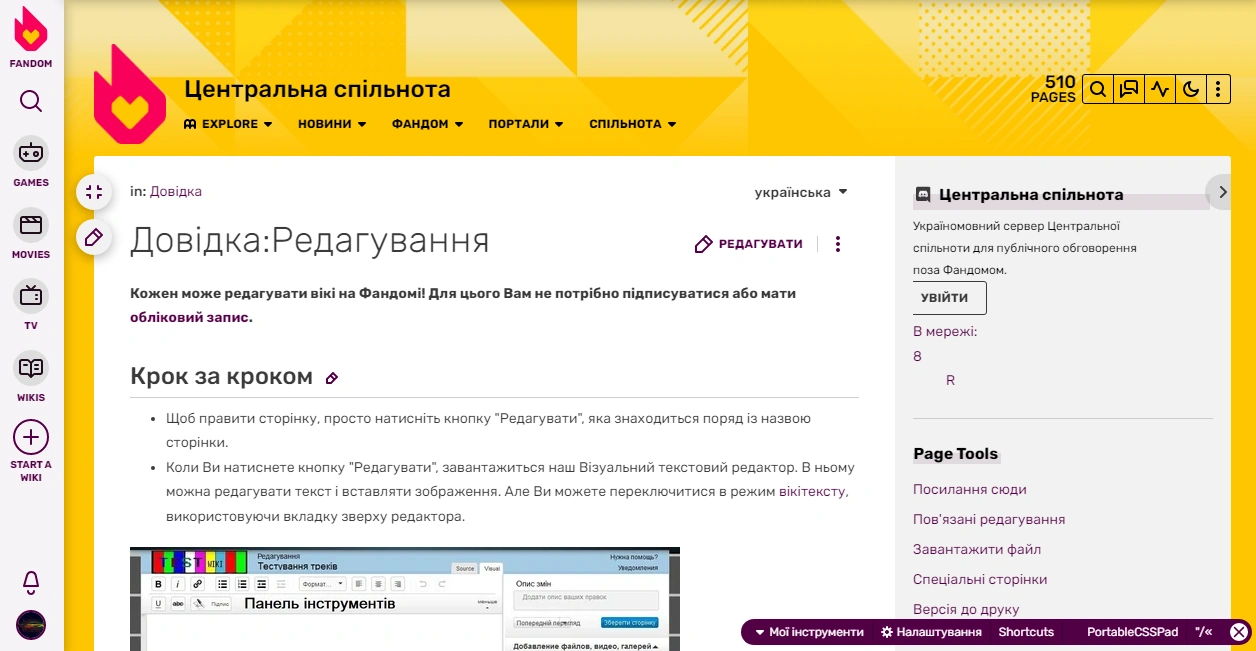The image size is (1256, 651).
Task: Click the Центральна спільнота wiki title
Action: coord(317,90)
